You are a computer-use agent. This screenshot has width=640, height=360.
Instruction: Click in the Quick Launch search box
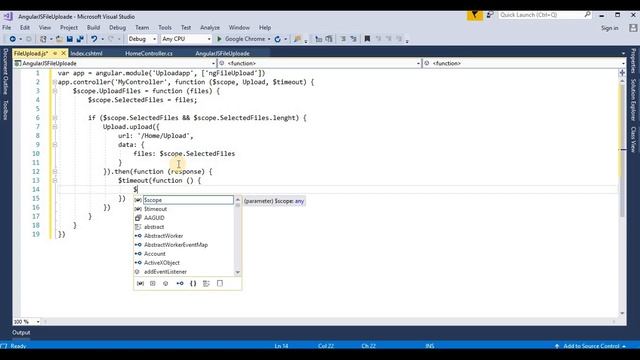click(544, 15)
